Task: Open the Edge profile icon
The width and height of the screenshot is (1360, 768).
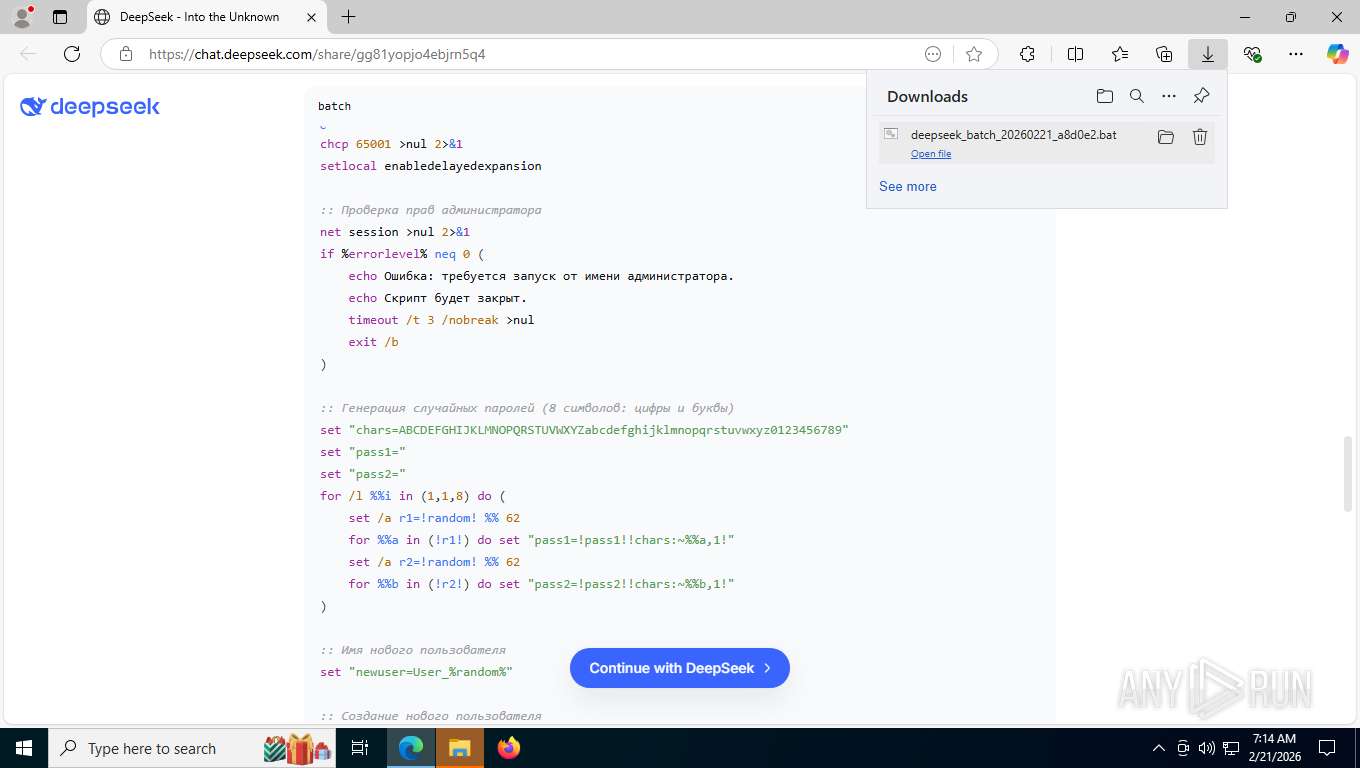Action: click(x=22, y=17)
